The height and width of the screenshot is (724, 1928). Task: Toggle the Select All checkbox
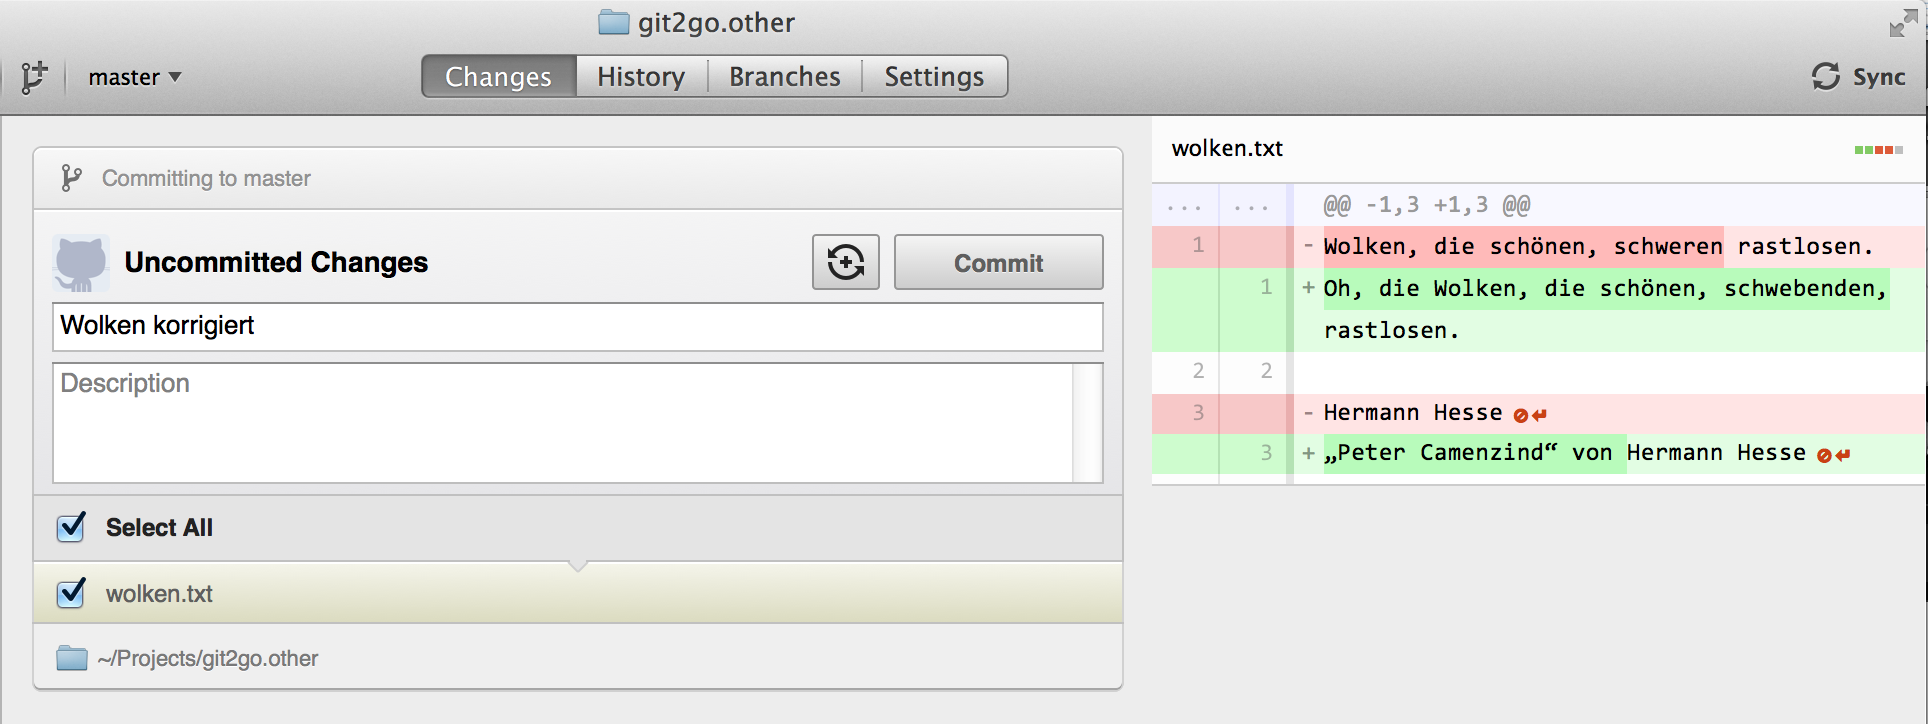tap(71, 527)
